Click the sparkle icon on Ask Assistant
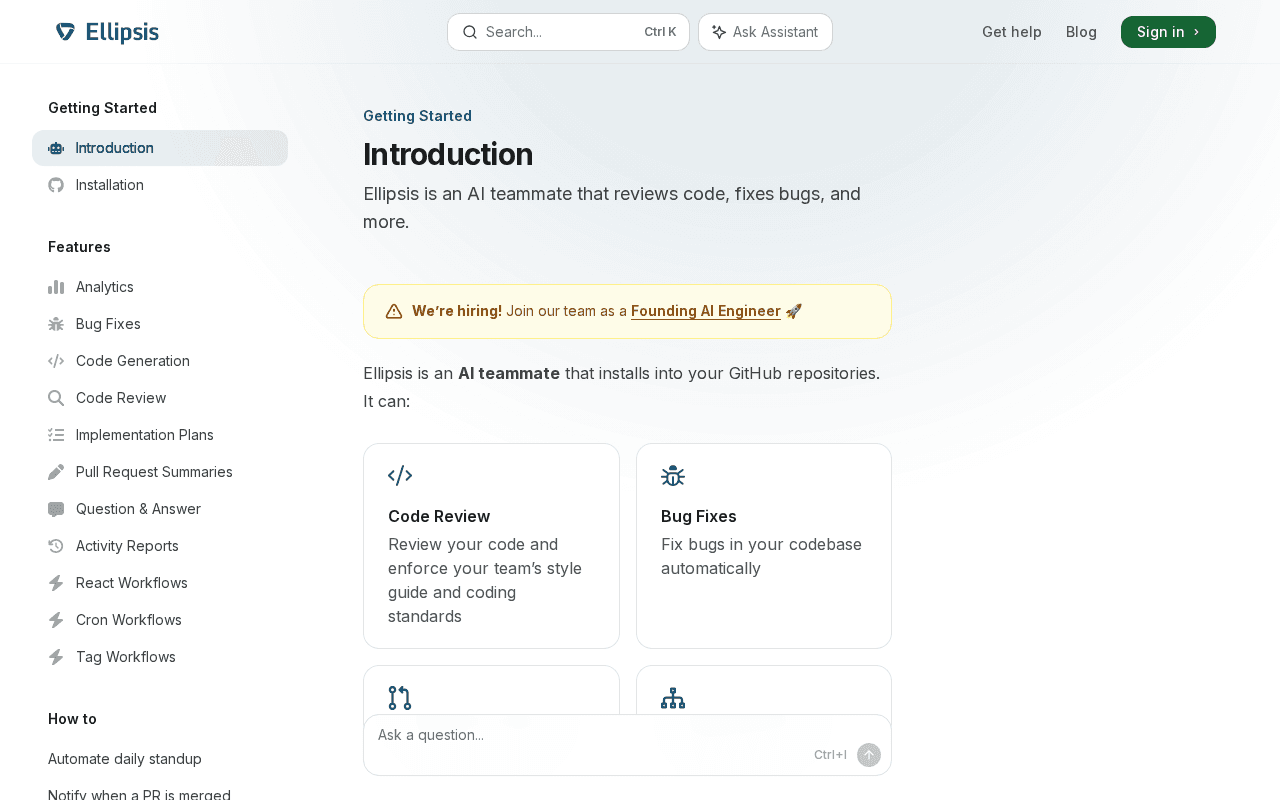This screenshot has height=800, width=1280. (x=719, y=32)
